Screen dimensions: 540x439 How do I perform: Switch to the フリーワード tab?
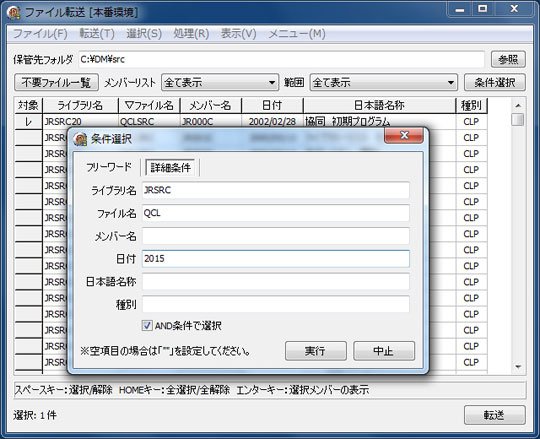(x=109, y=167)
